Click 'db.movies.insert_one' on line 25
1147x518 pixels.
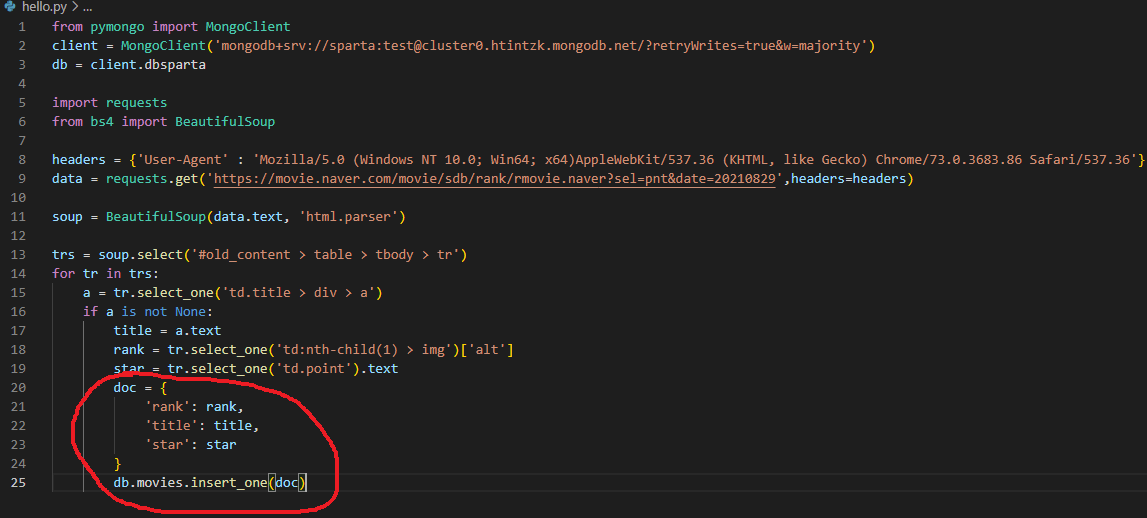[x=189, y=483]
